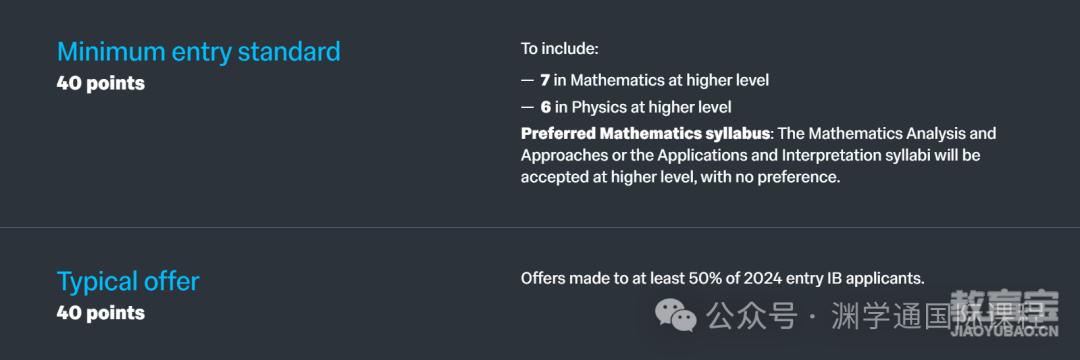Click the horizontal divider between sections

coord(540,227)
